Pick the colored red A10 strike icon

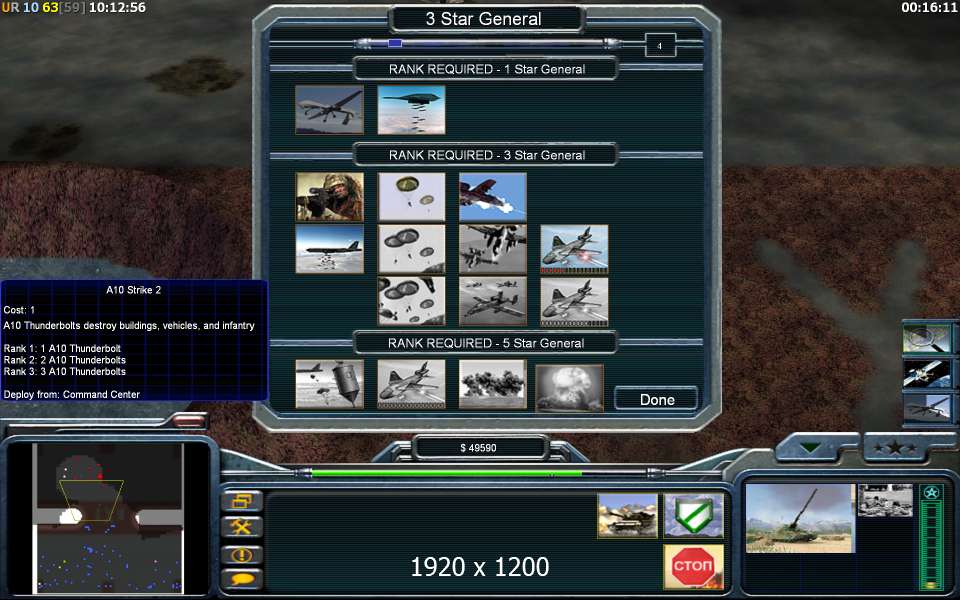point(493,197)
